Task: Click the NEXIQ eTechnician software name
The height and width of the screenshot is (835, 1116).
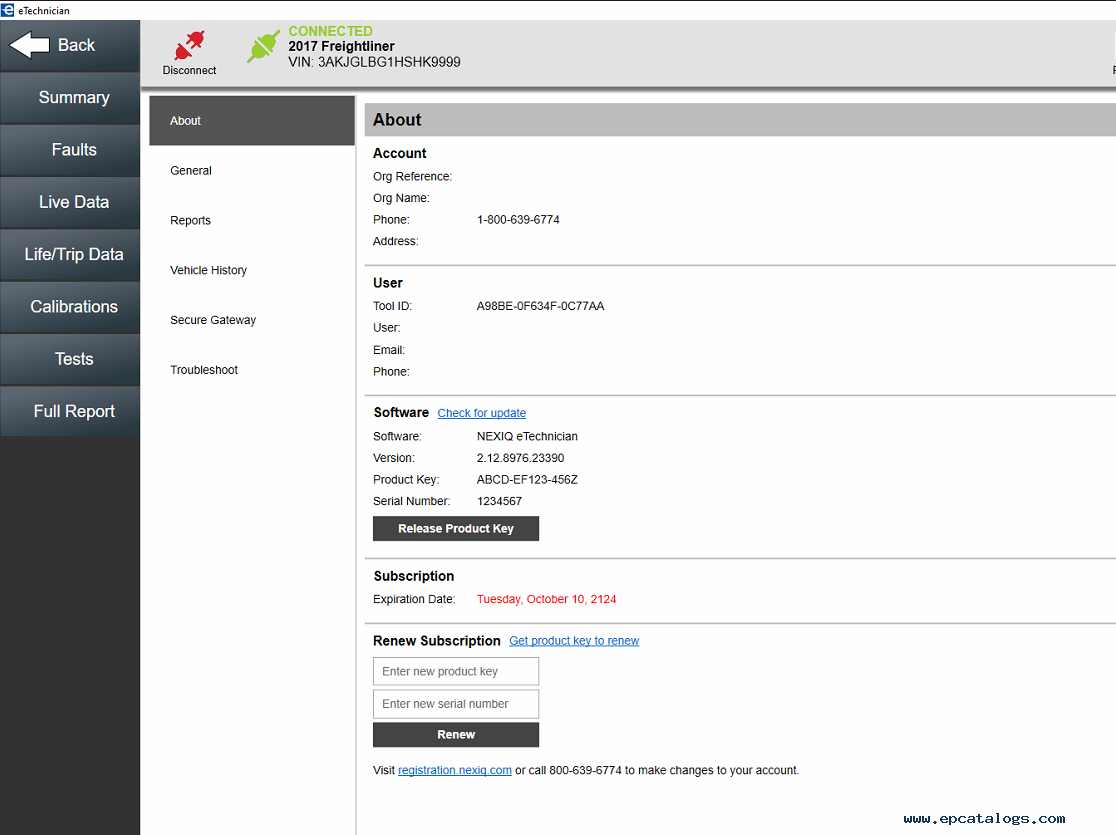Action: pos(527,436)
